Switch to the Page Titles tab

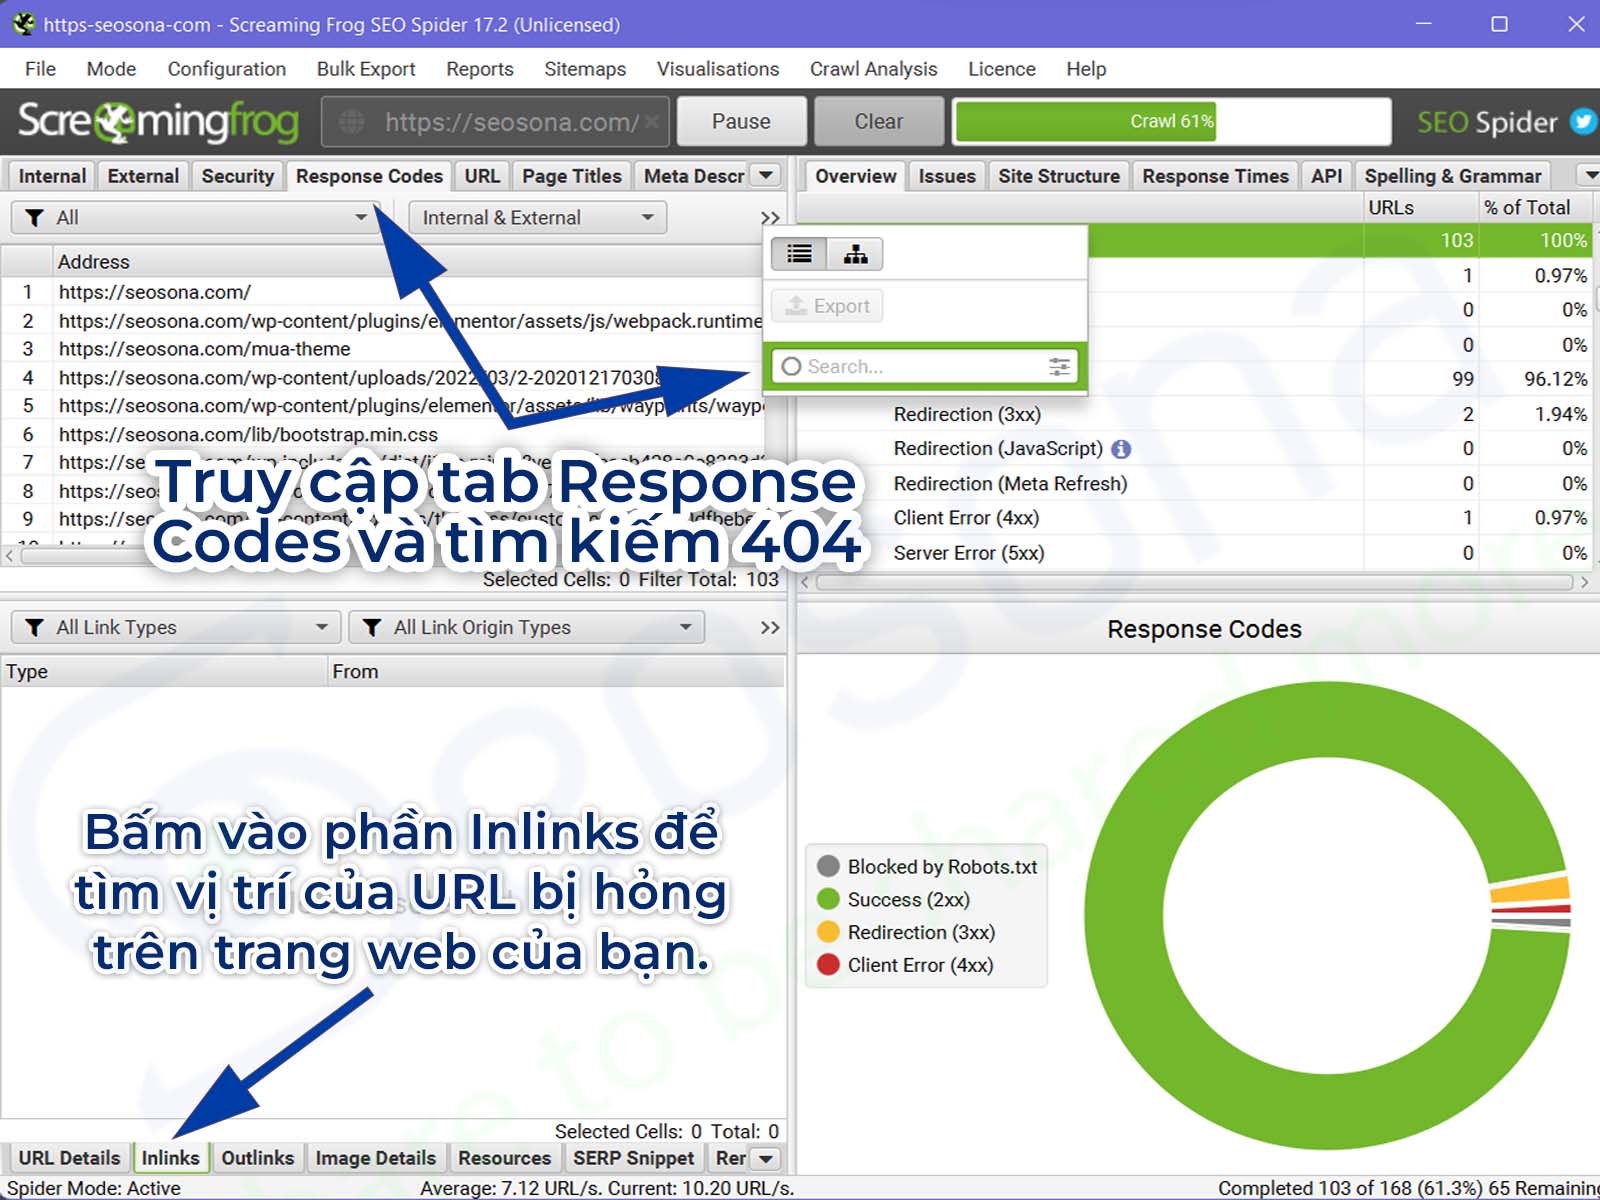tap(572, 176)
